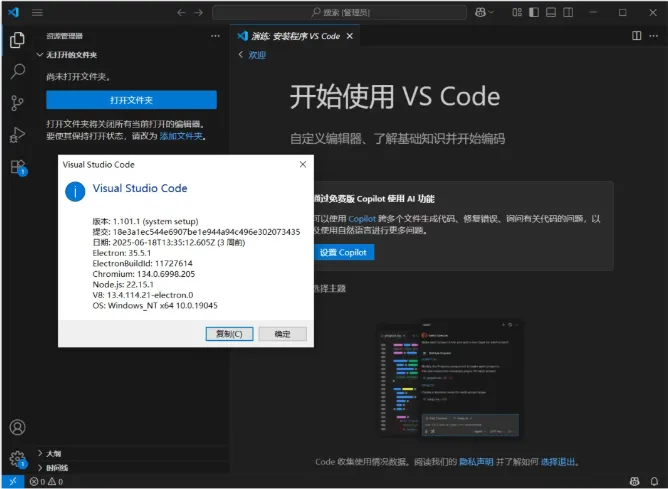Open the Extensions view
Screen dimensions: 668x489
pyautogui.click(x=18, y=167)
